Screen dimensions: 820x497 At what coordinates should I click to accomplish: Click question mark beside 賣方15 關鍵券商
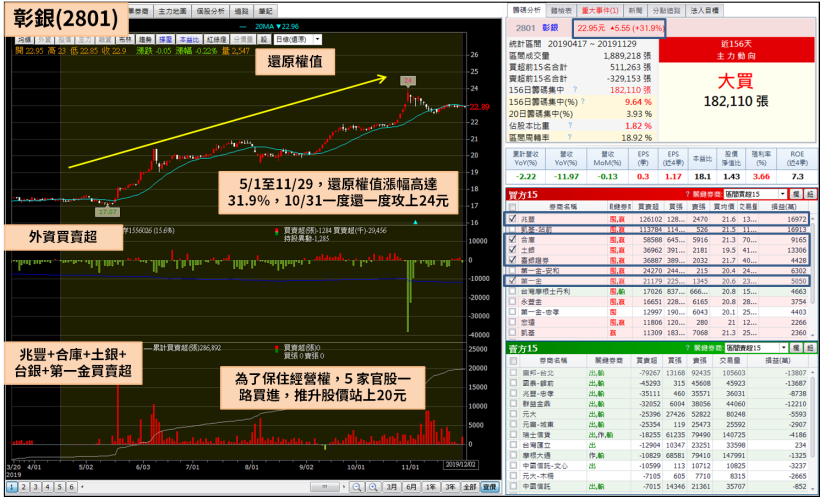coord(688,348)
